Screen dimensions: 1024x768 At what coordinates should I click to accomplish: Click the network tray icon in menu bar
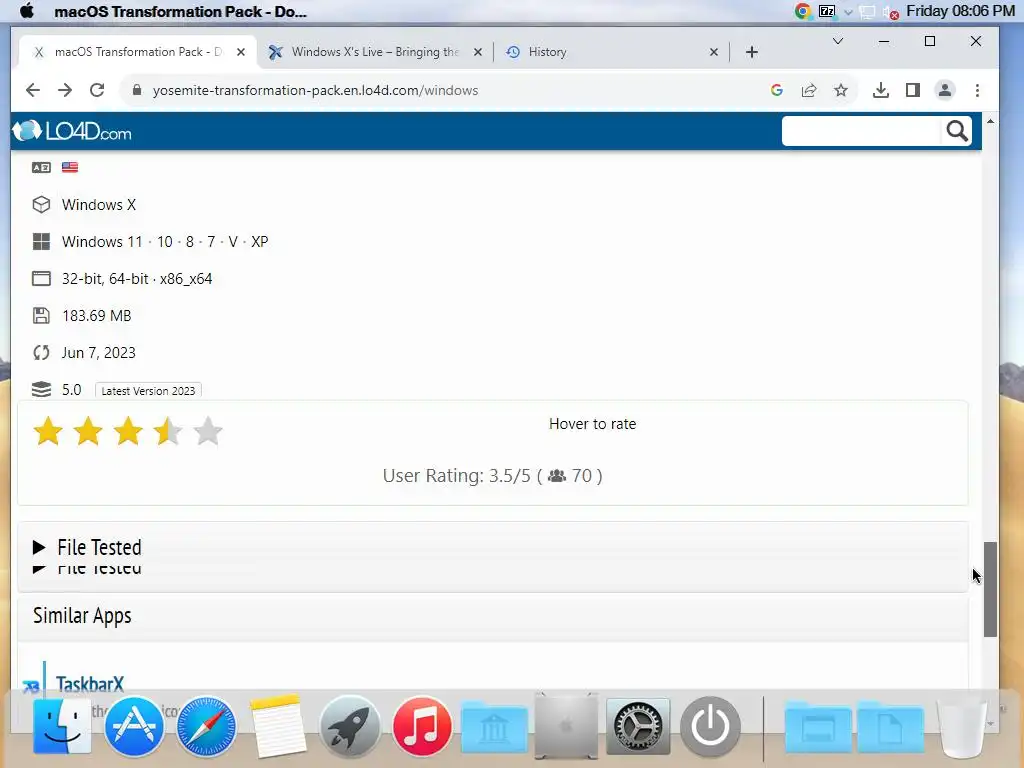[867, 12]
